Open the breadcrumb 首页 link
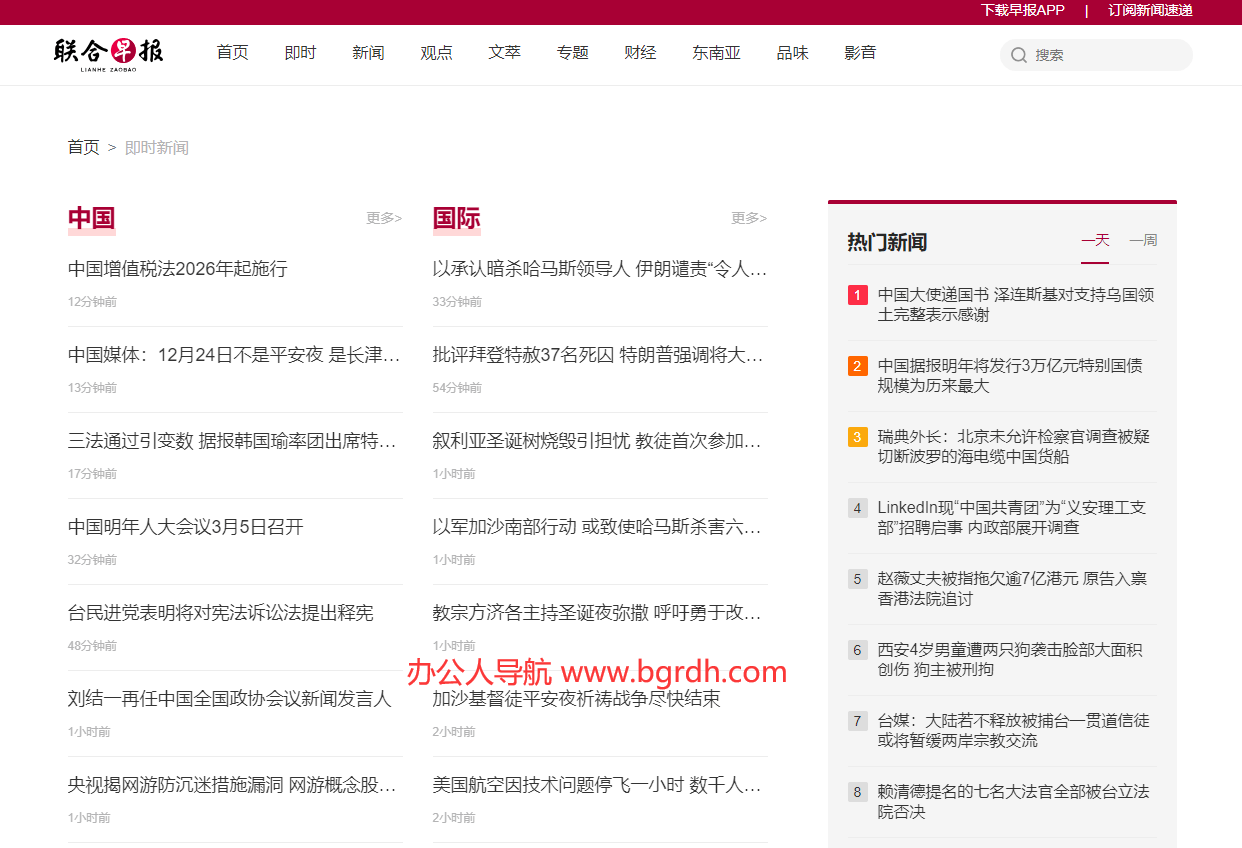The width and height of the screenshot is (1242, 848). point(84,147)
